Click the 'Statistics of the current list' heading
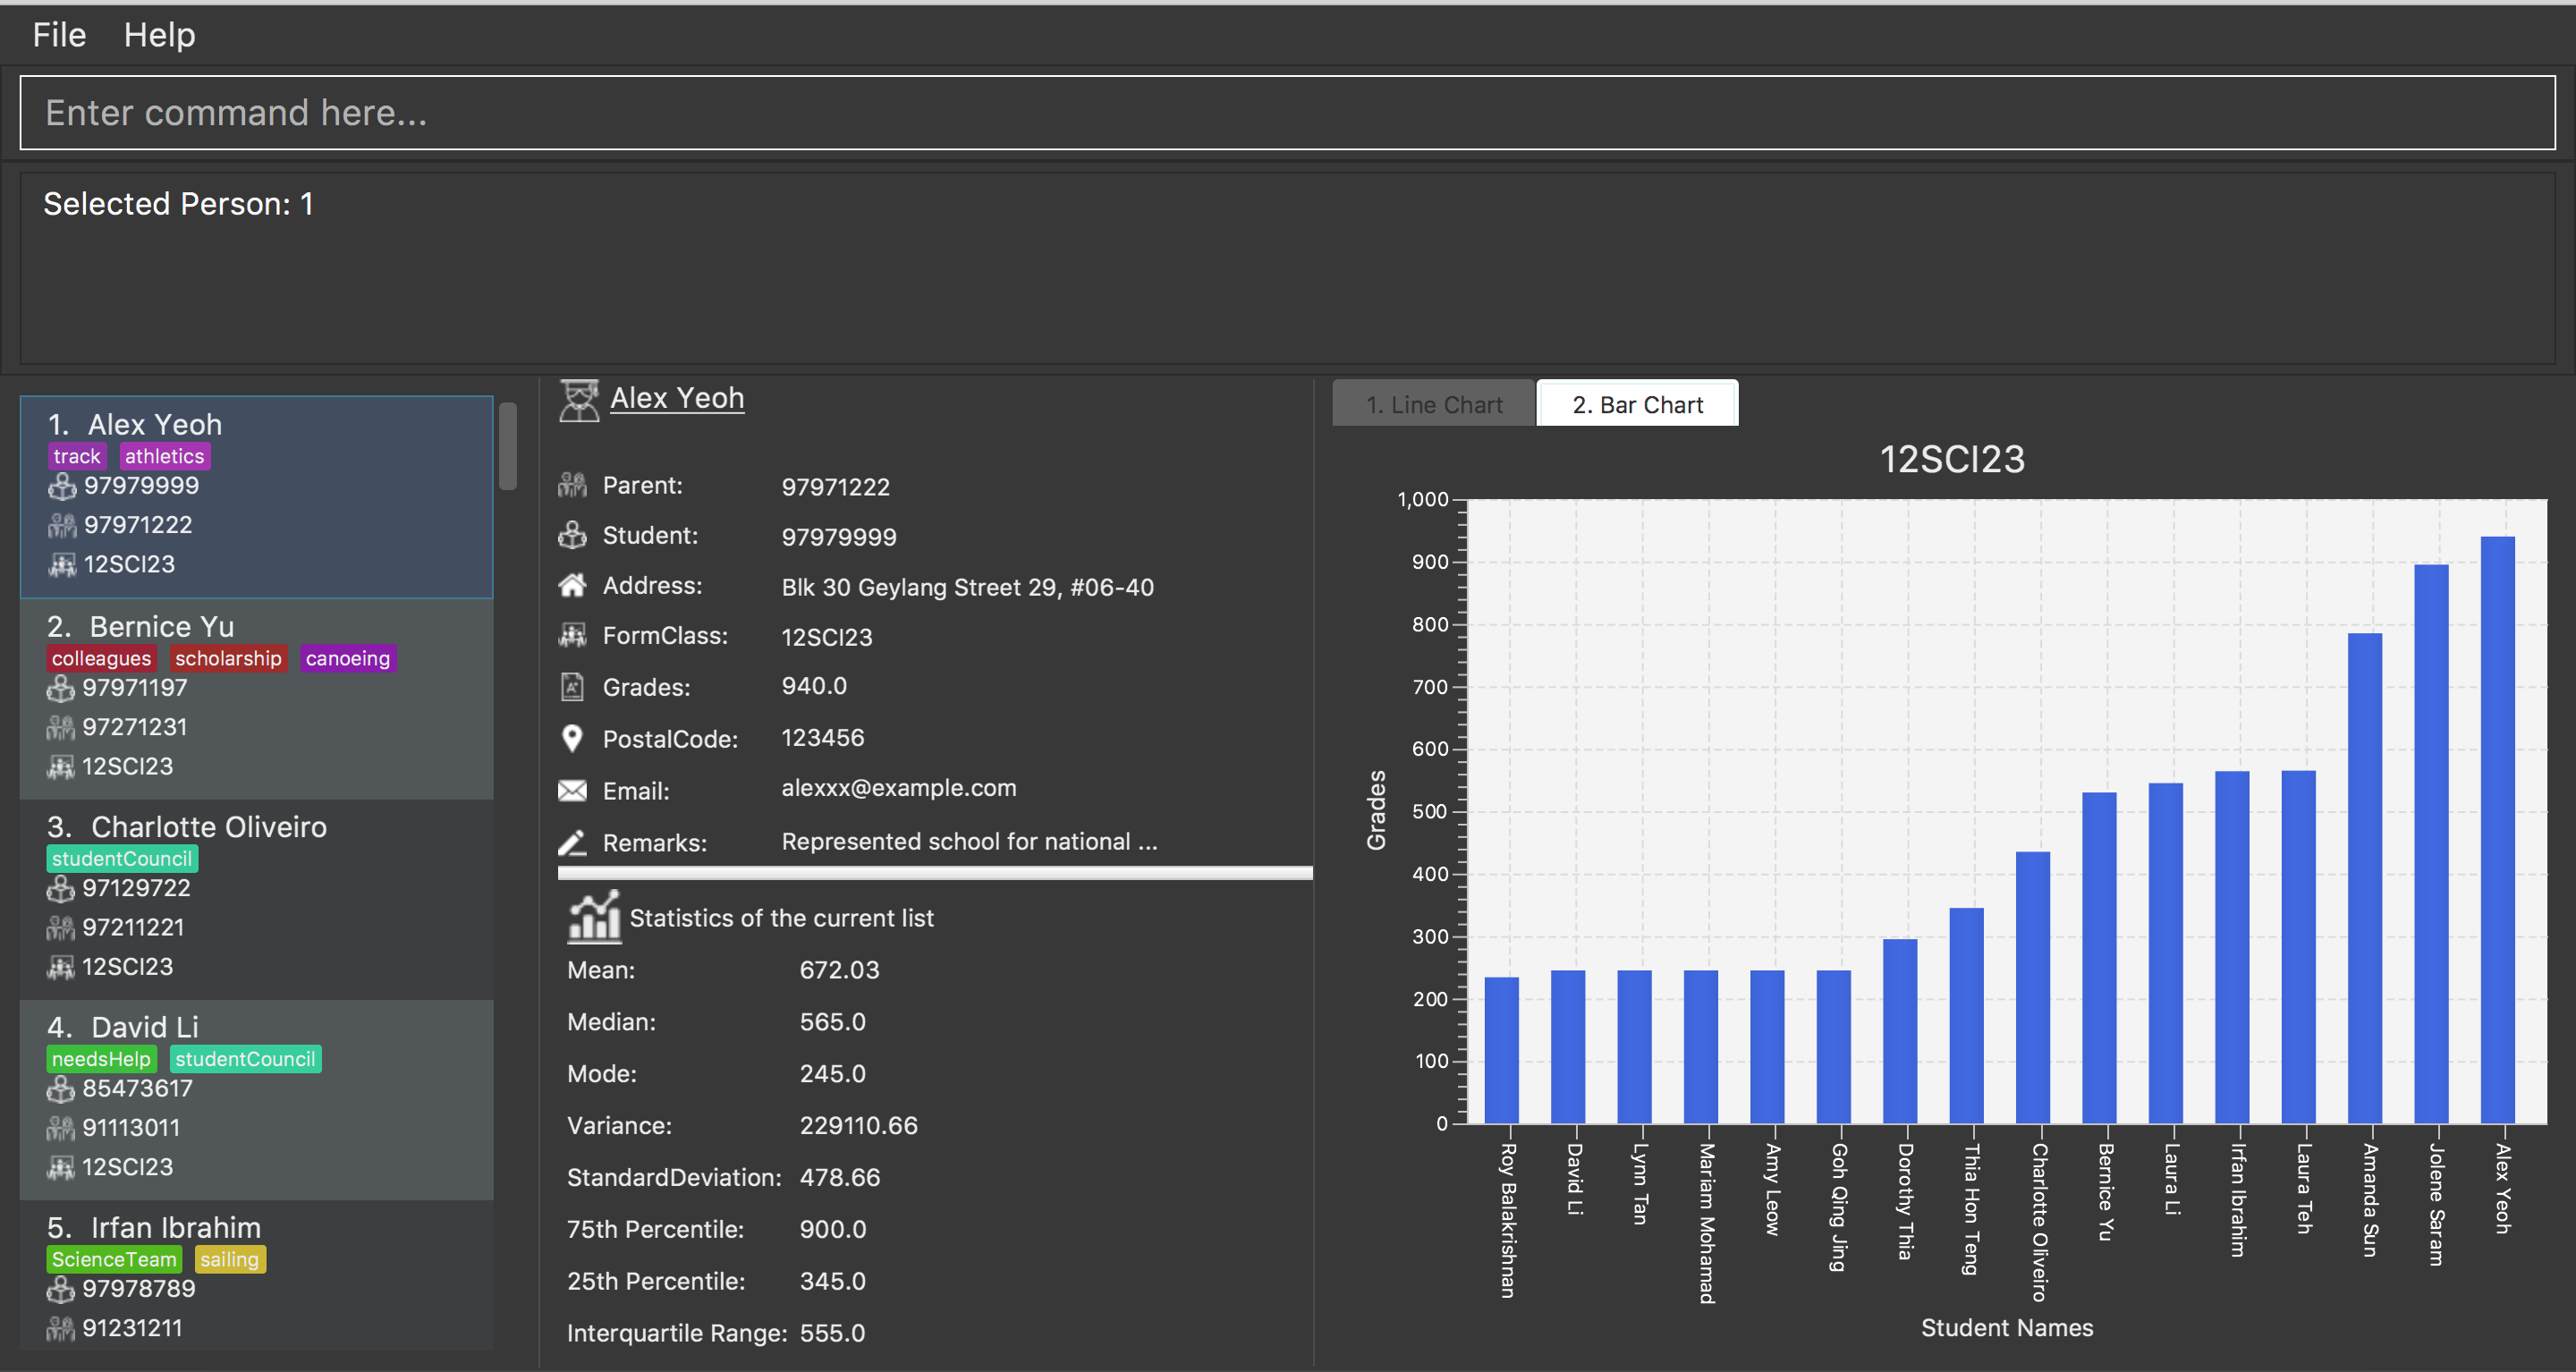 (781, 918)
